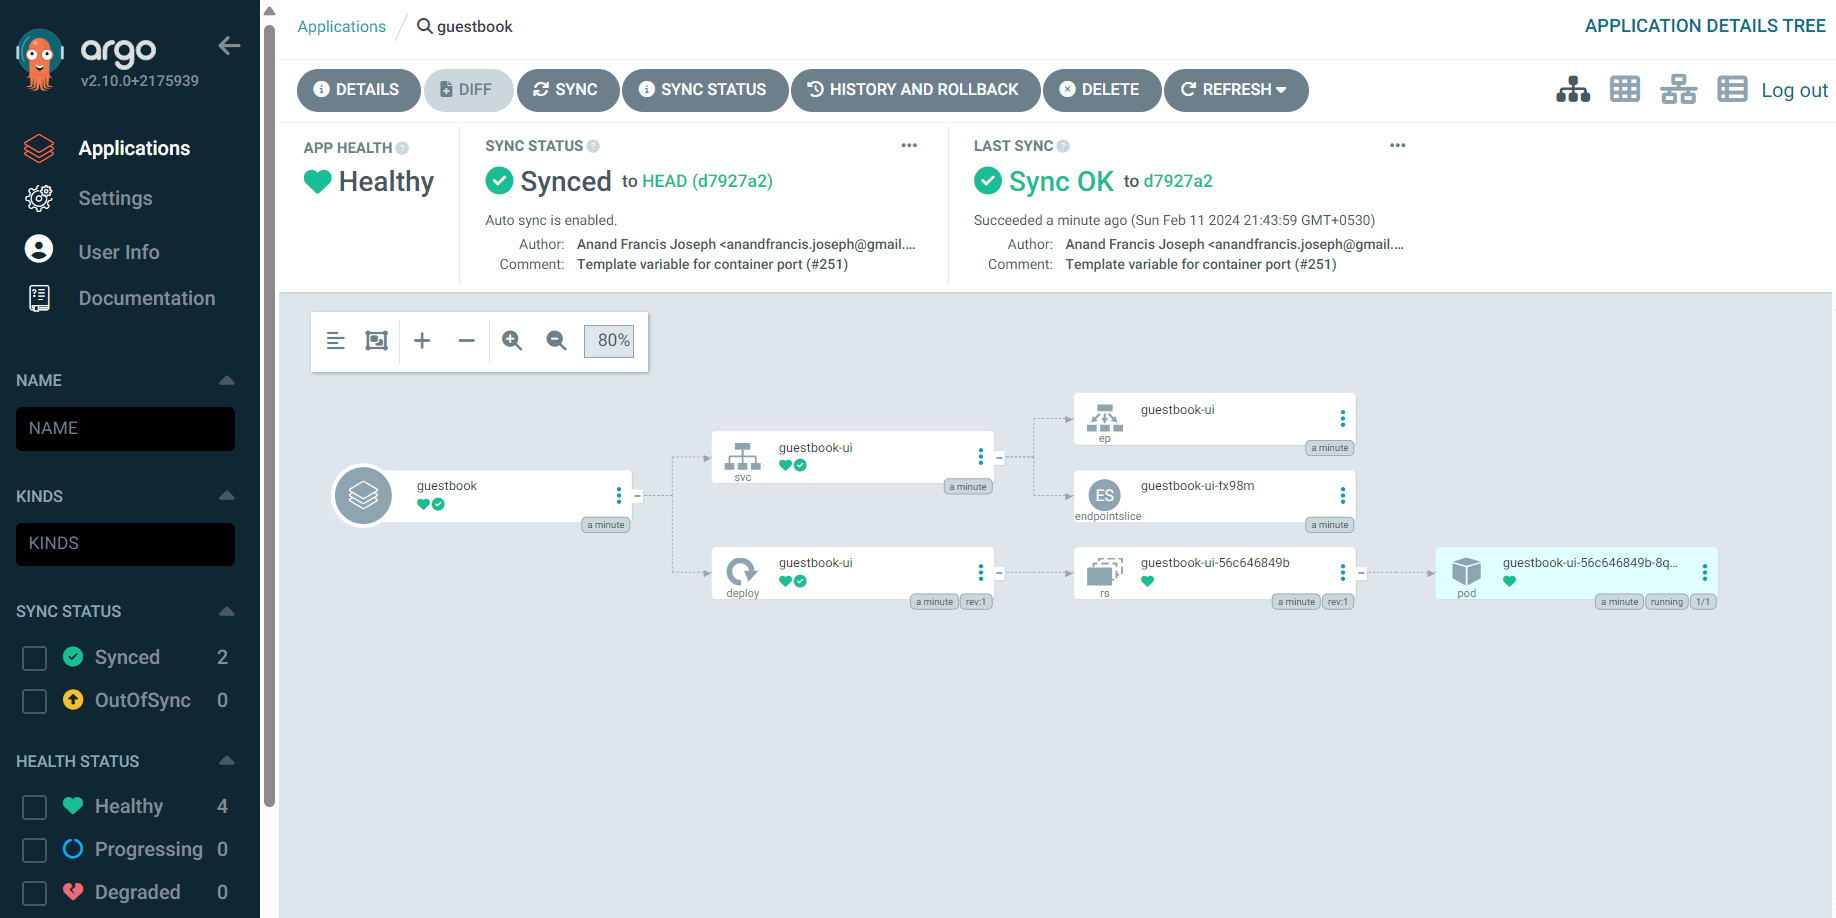The image size is (1836, 918).
Task: Select the pod node cube icon
Action: [x=1466, y=572]
